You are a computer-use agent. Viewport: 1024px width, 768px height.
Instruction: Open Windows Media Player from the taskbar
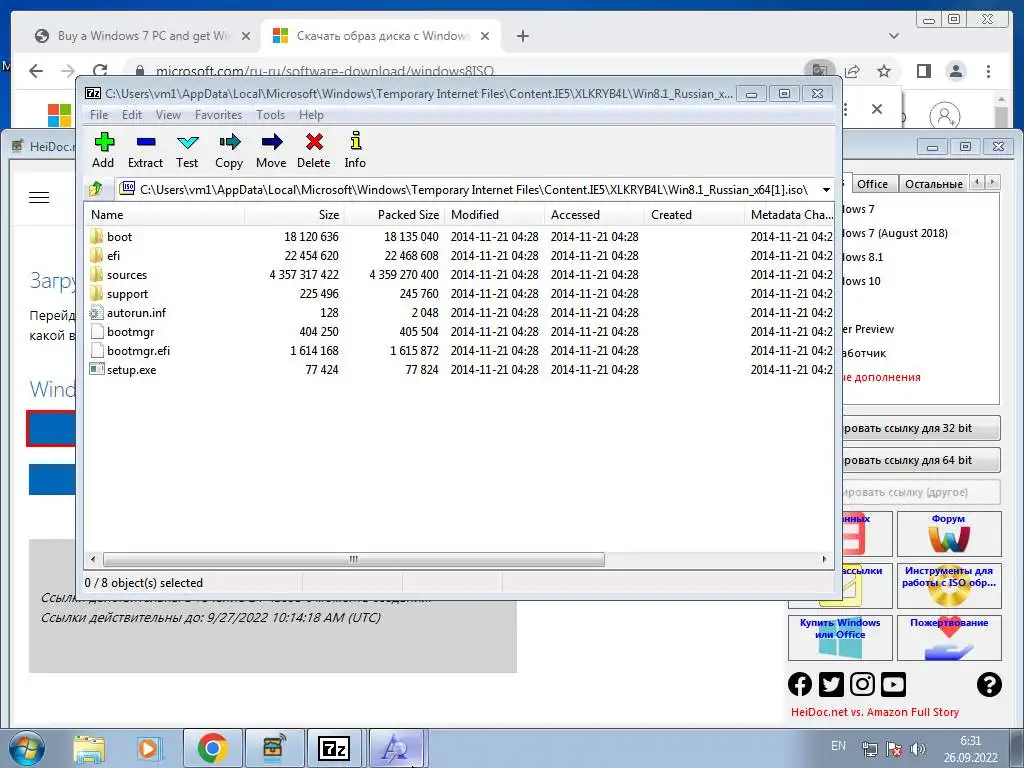[149, 748]
